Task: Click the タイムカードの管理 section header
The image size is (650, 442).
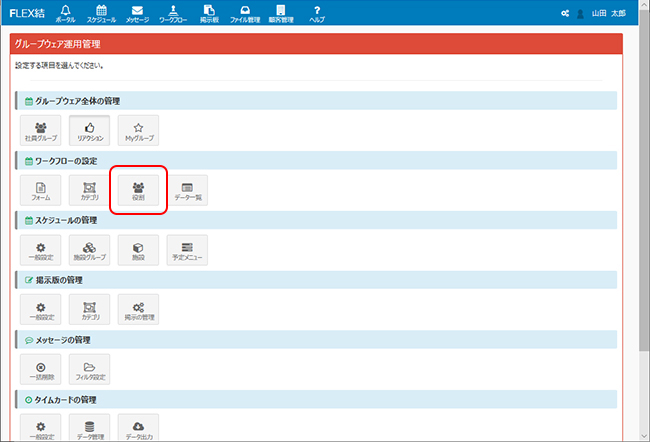Action: (x=316, y=399)
